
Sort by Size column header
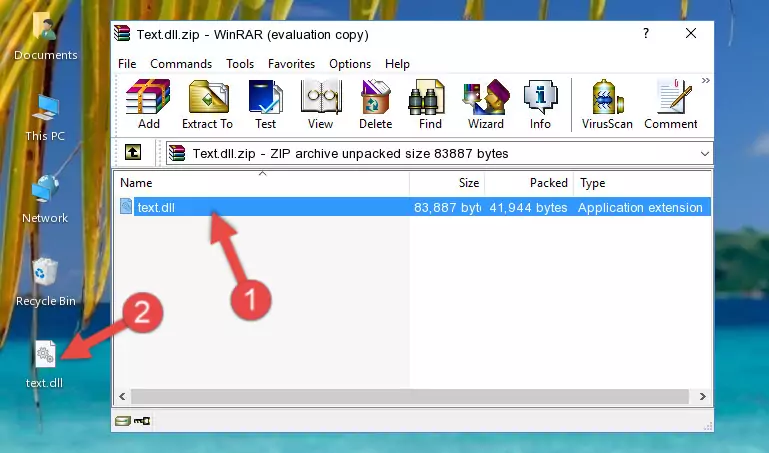[x=447, y=183]
